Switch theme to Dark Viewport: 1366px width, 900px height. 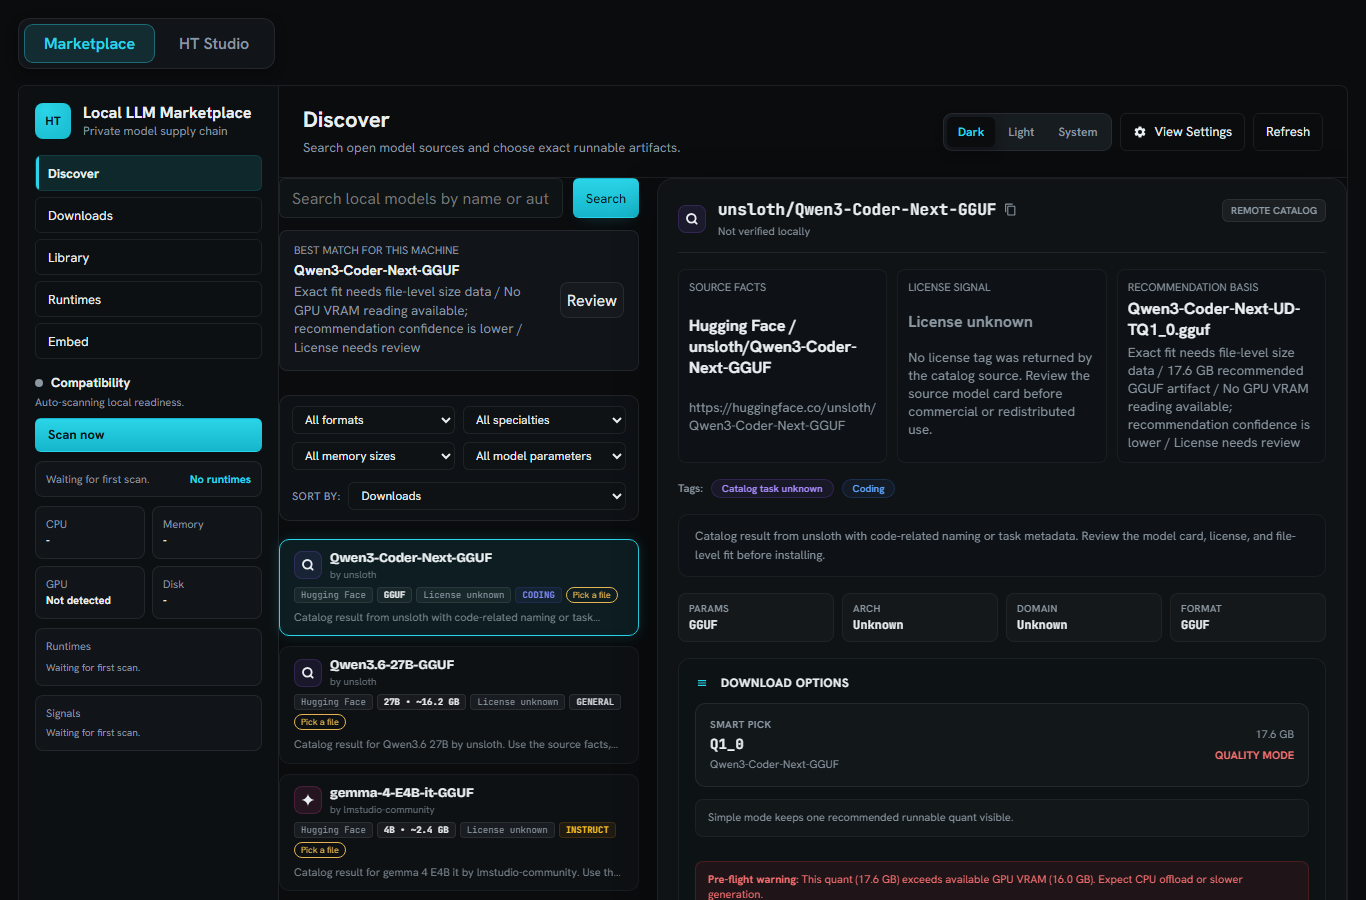point(971,132)
